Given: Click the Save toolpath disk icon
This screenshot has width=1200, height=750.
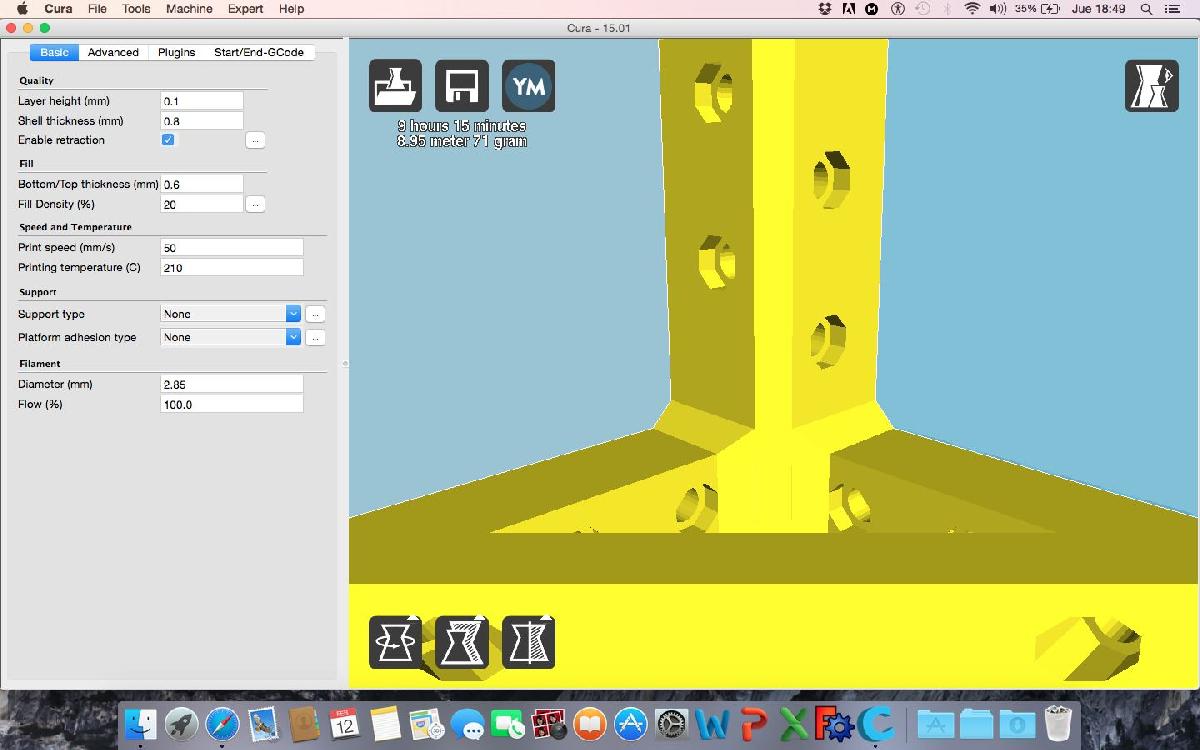Looking at the screenshot, I should click(x=462, y=86).
